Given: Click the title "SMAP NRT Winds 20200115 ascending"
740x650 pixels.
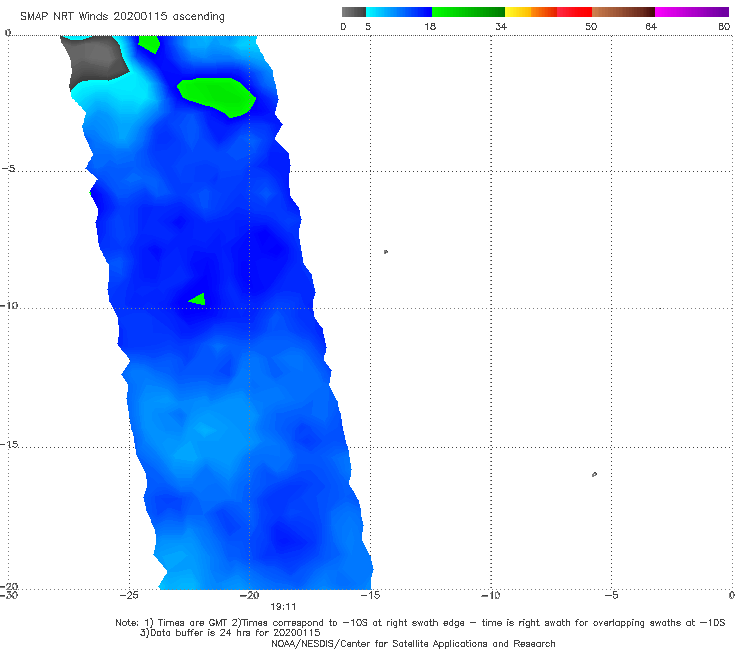Looking at the screenshot, I should click(122, 16).
